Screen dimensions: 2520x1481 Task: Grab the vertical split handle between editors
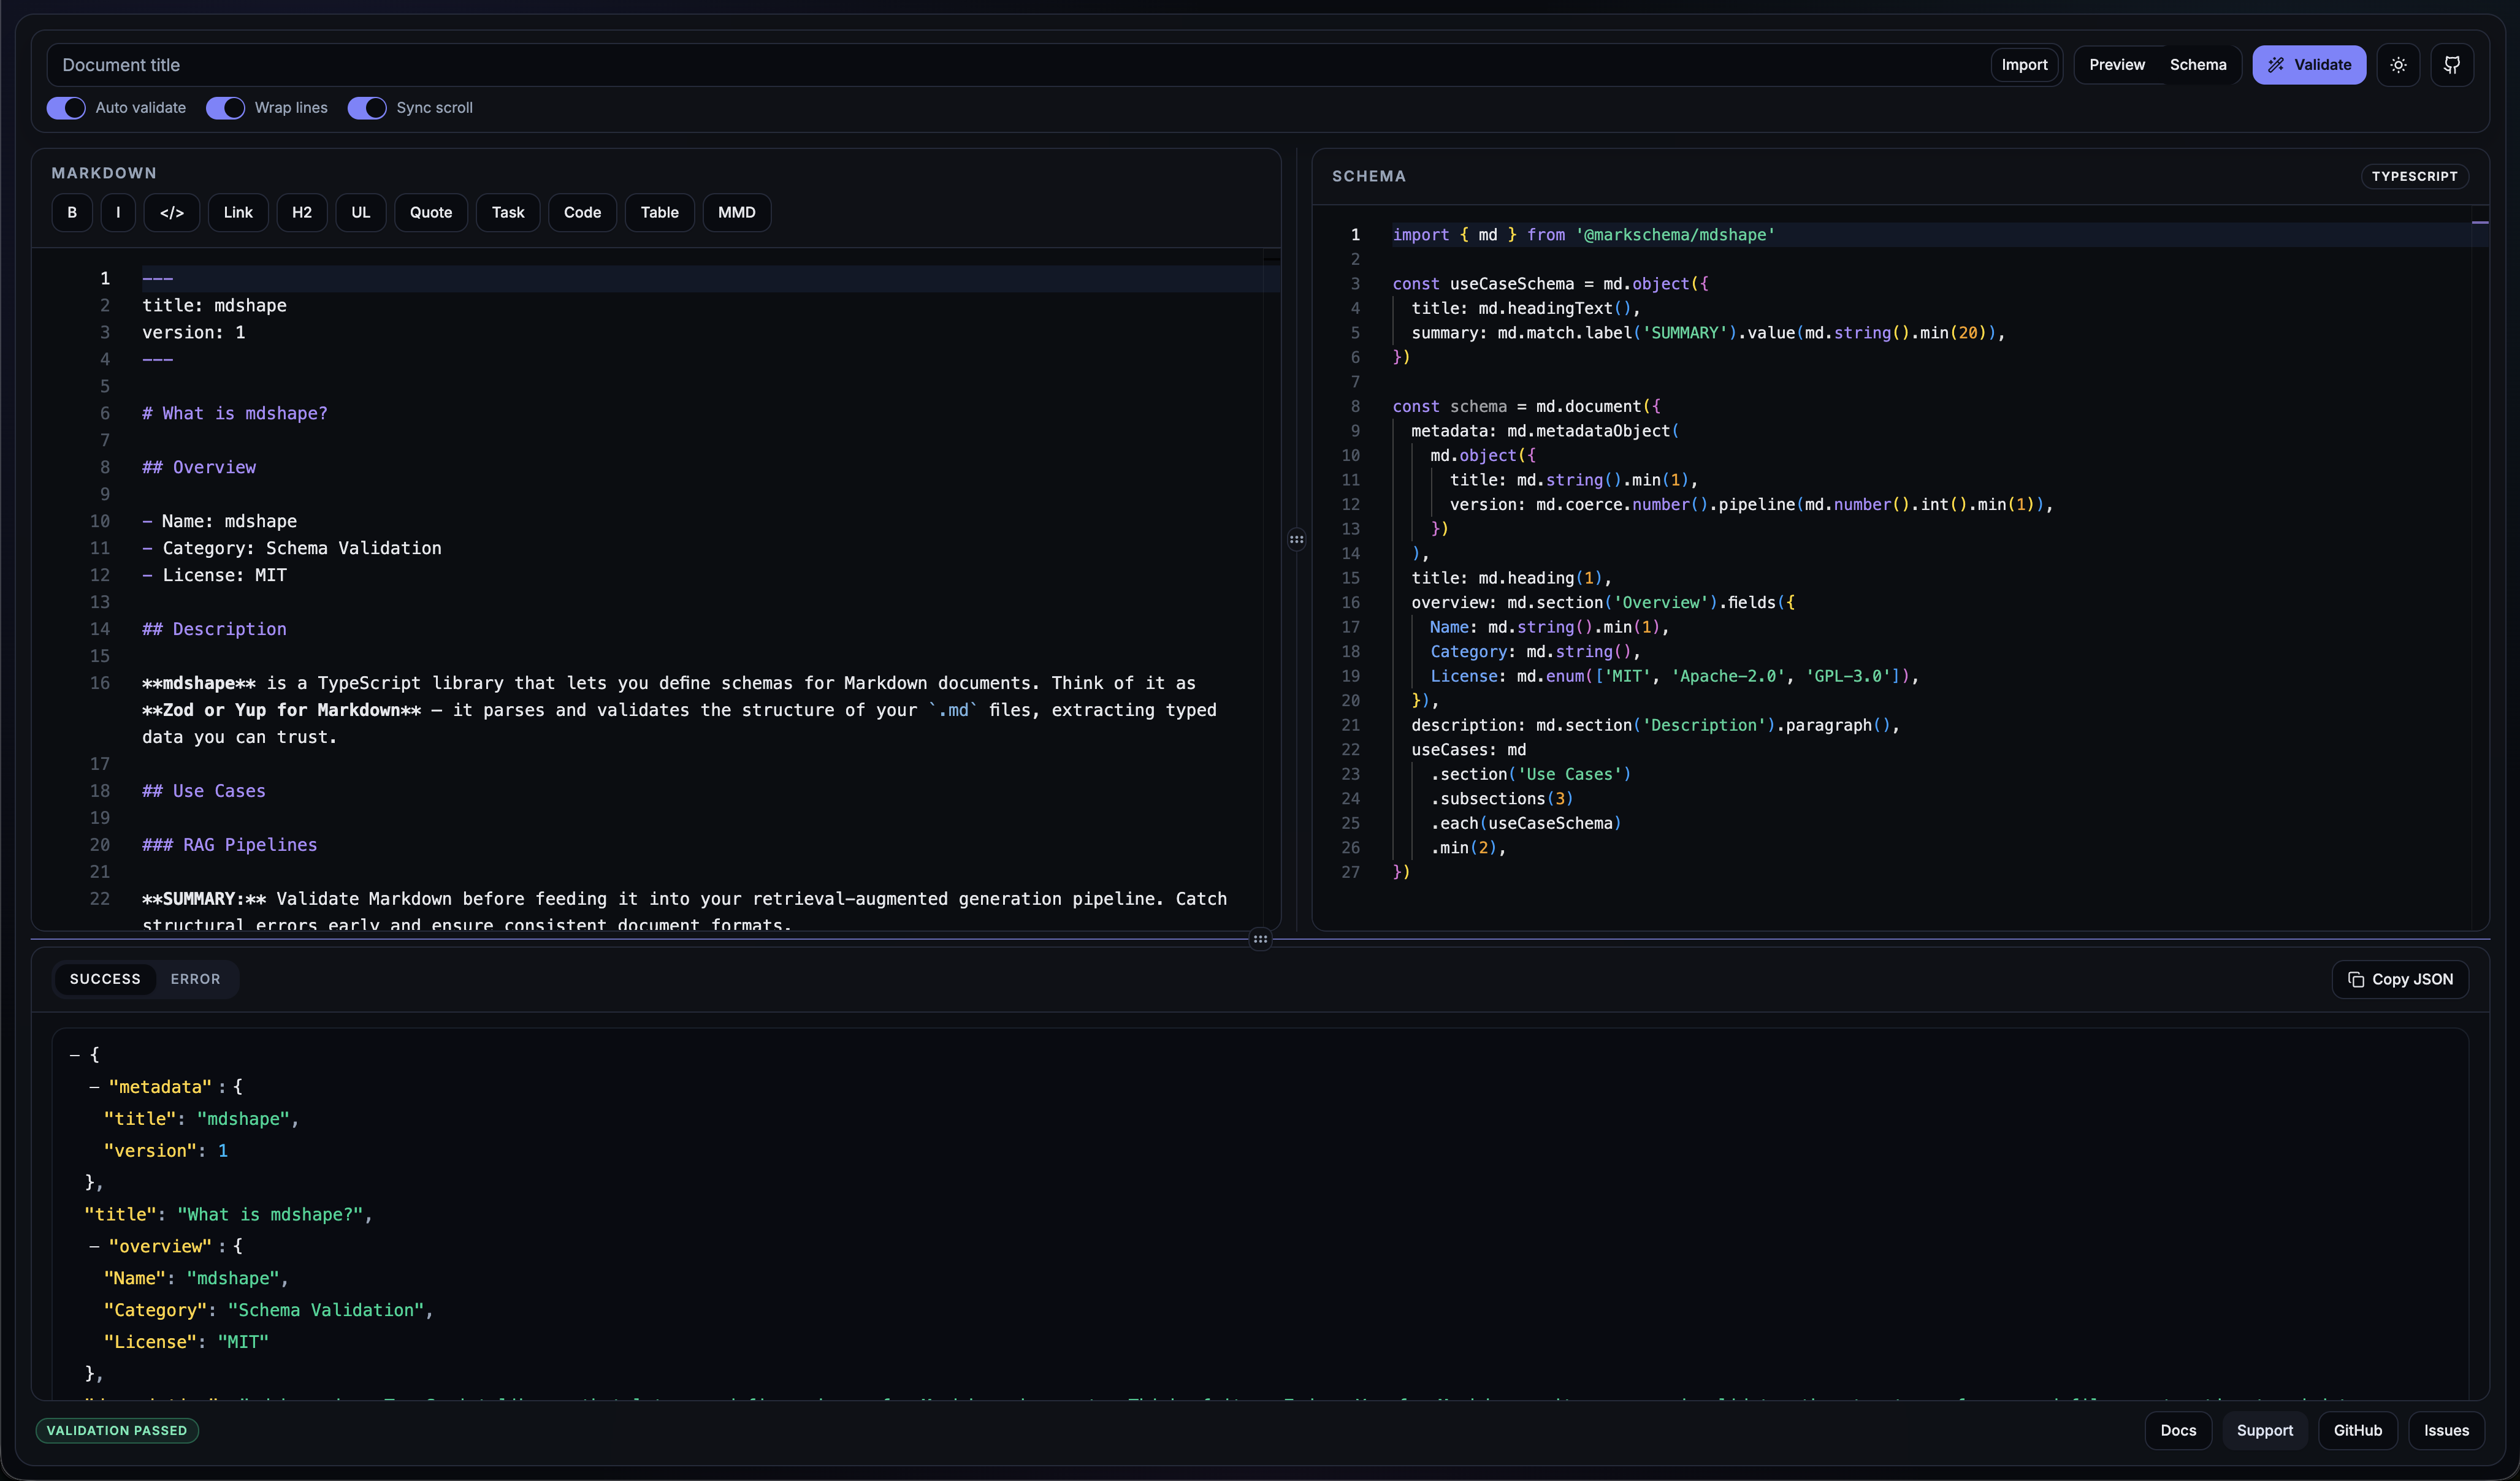(x=1296, y=539)
